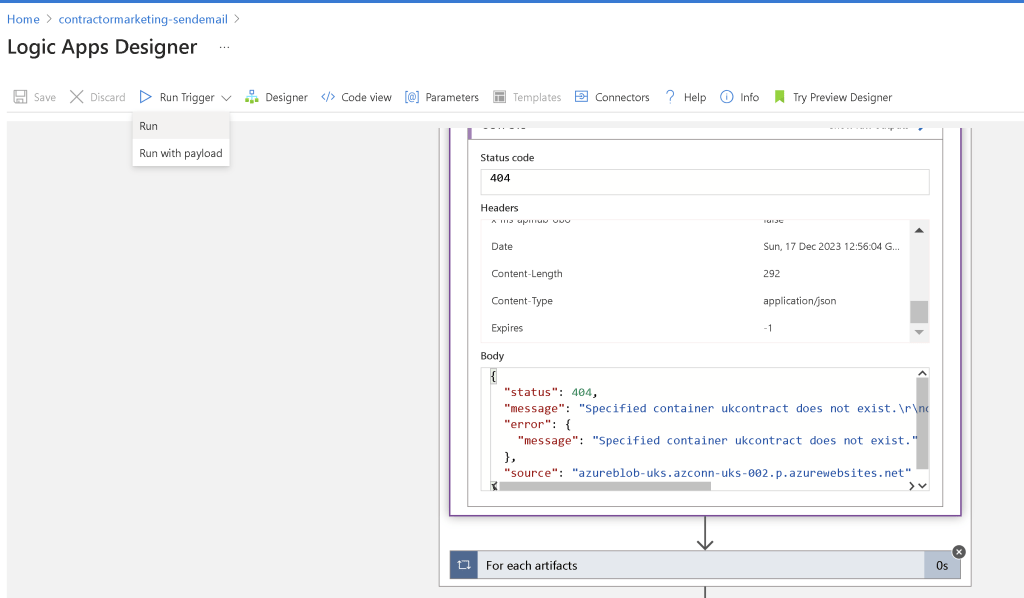Open the Parameters panel
1024x598 pixels.
click(x=452, y=97)
